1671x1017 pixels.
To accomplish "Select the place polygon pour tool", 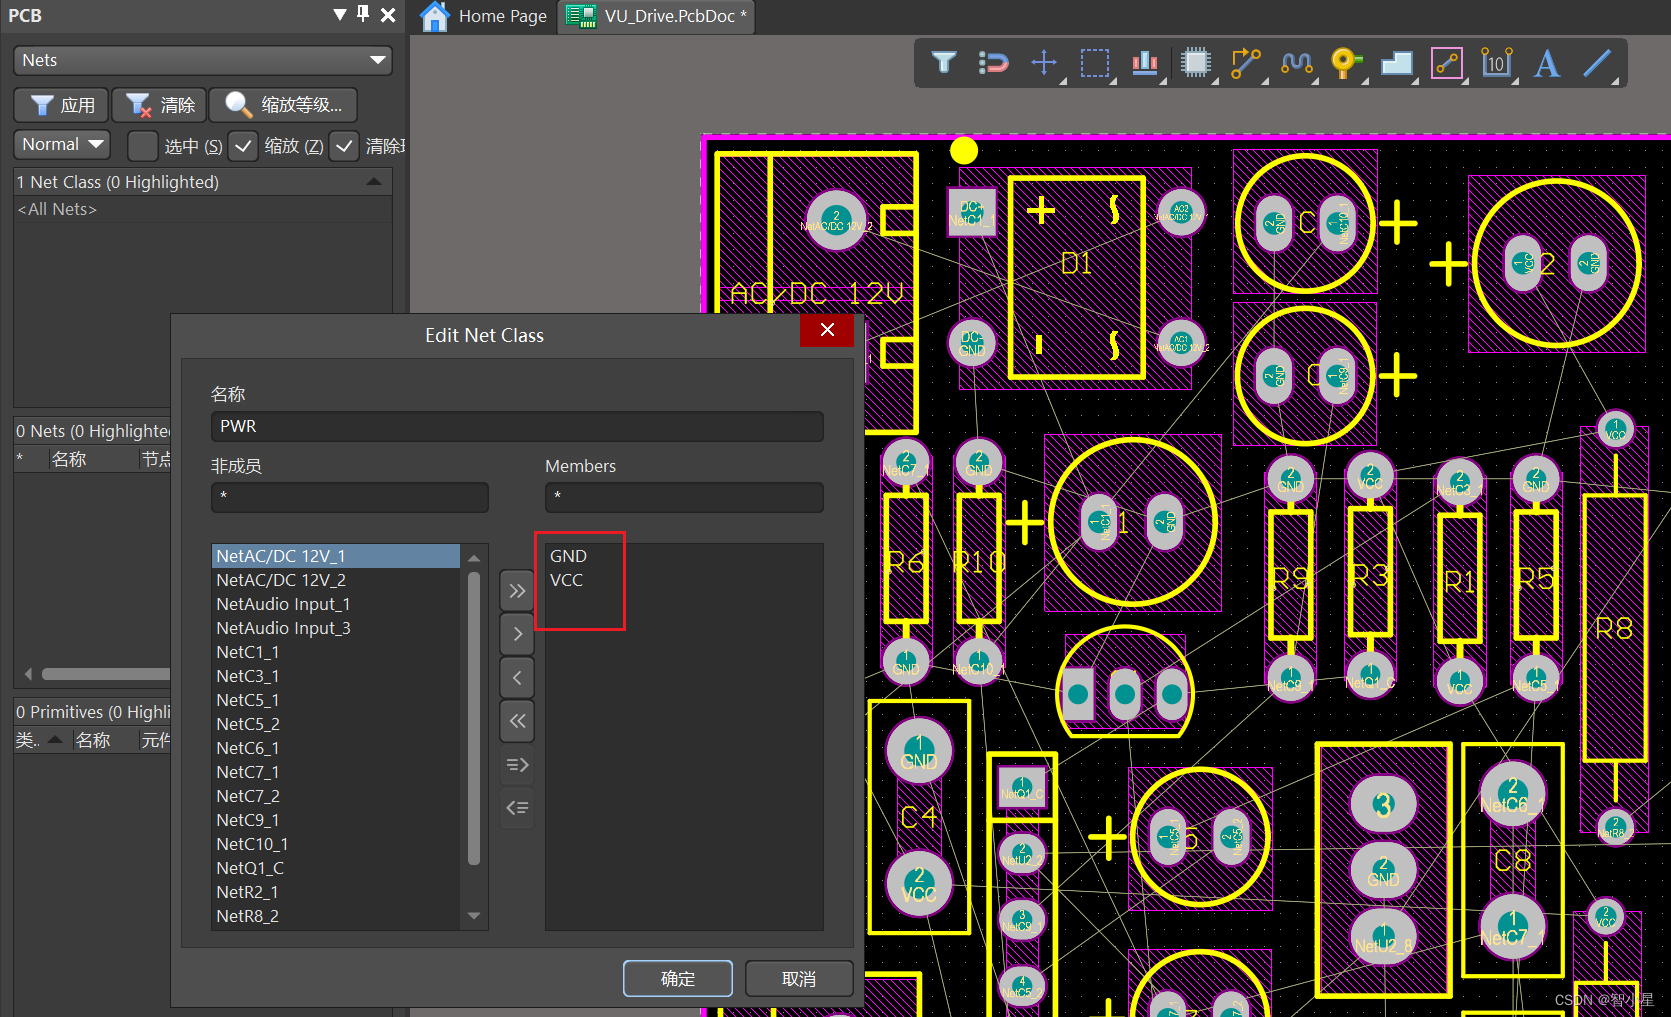I will (1397, 63).
